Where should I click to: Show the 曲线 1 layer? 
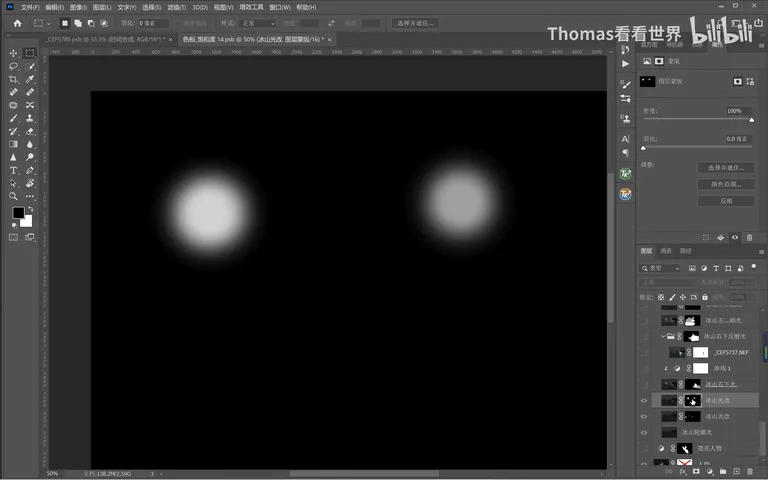644,368
